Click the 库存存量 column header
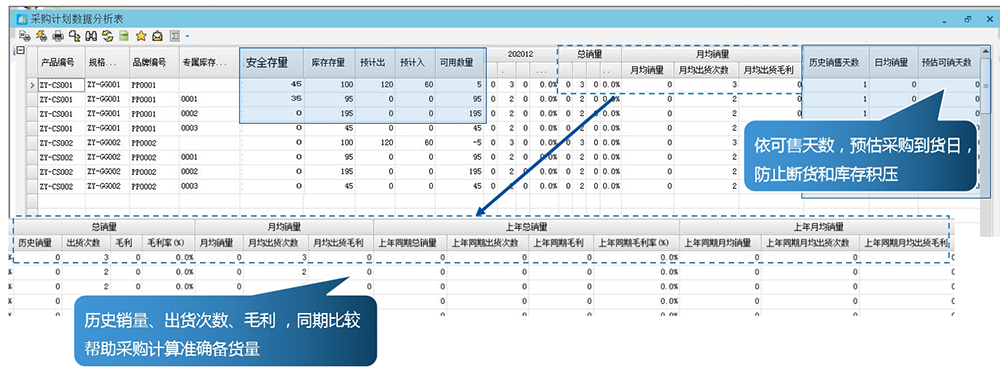 click(329, 62)
